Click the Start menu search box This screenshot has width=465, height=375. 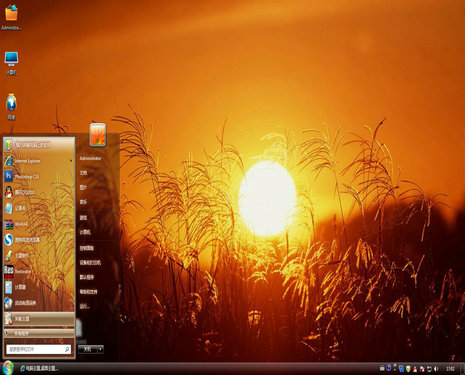click(x=39, y=349)
